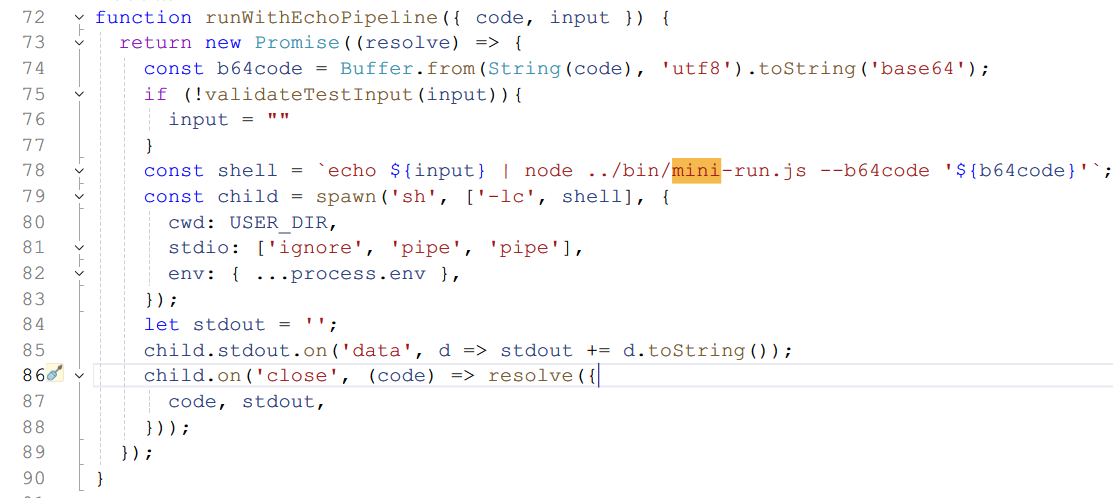This screenshot has height=498, width=1113.
Task: Click the shell variable name on line 78
Action: click(x=248, y=171)
